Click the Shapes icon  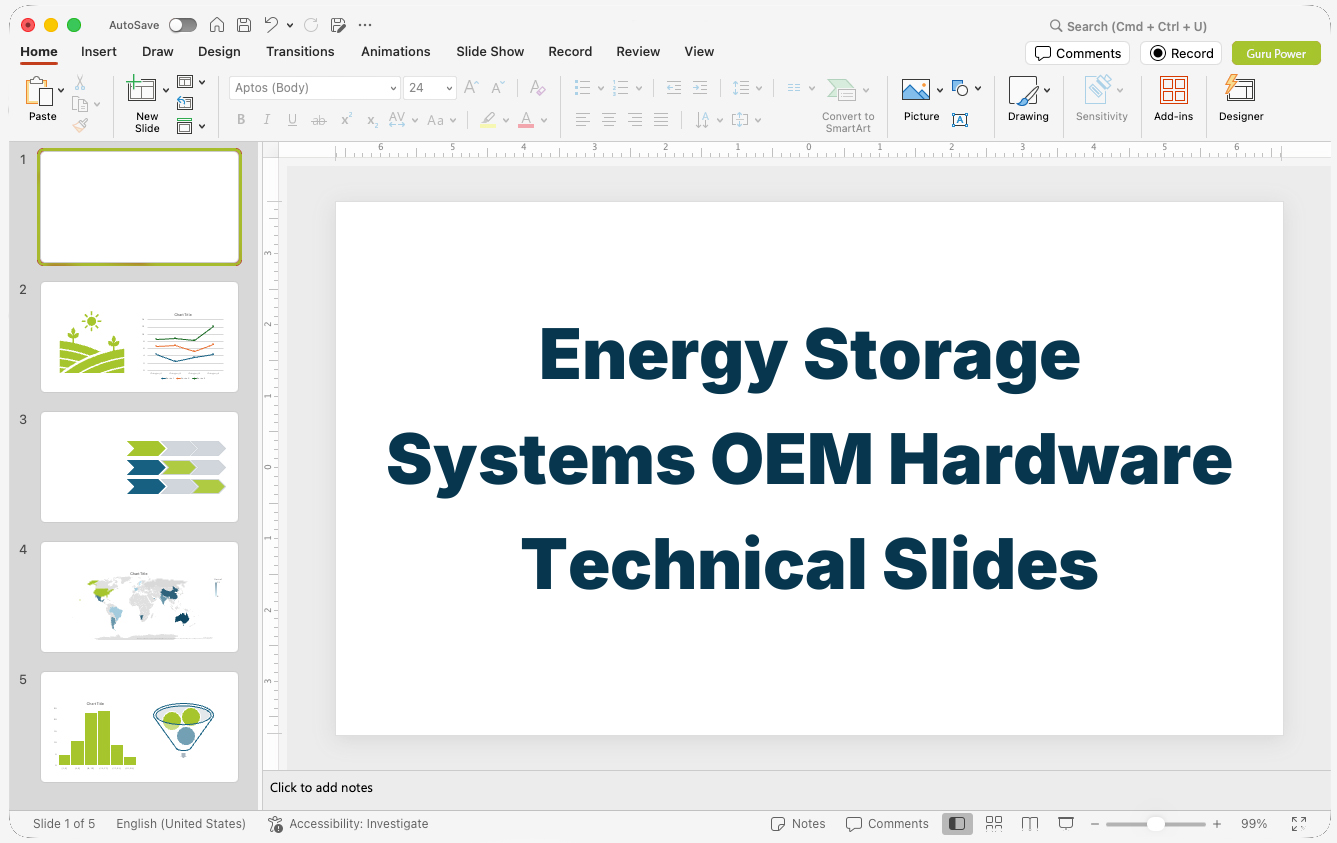[961, 89]
